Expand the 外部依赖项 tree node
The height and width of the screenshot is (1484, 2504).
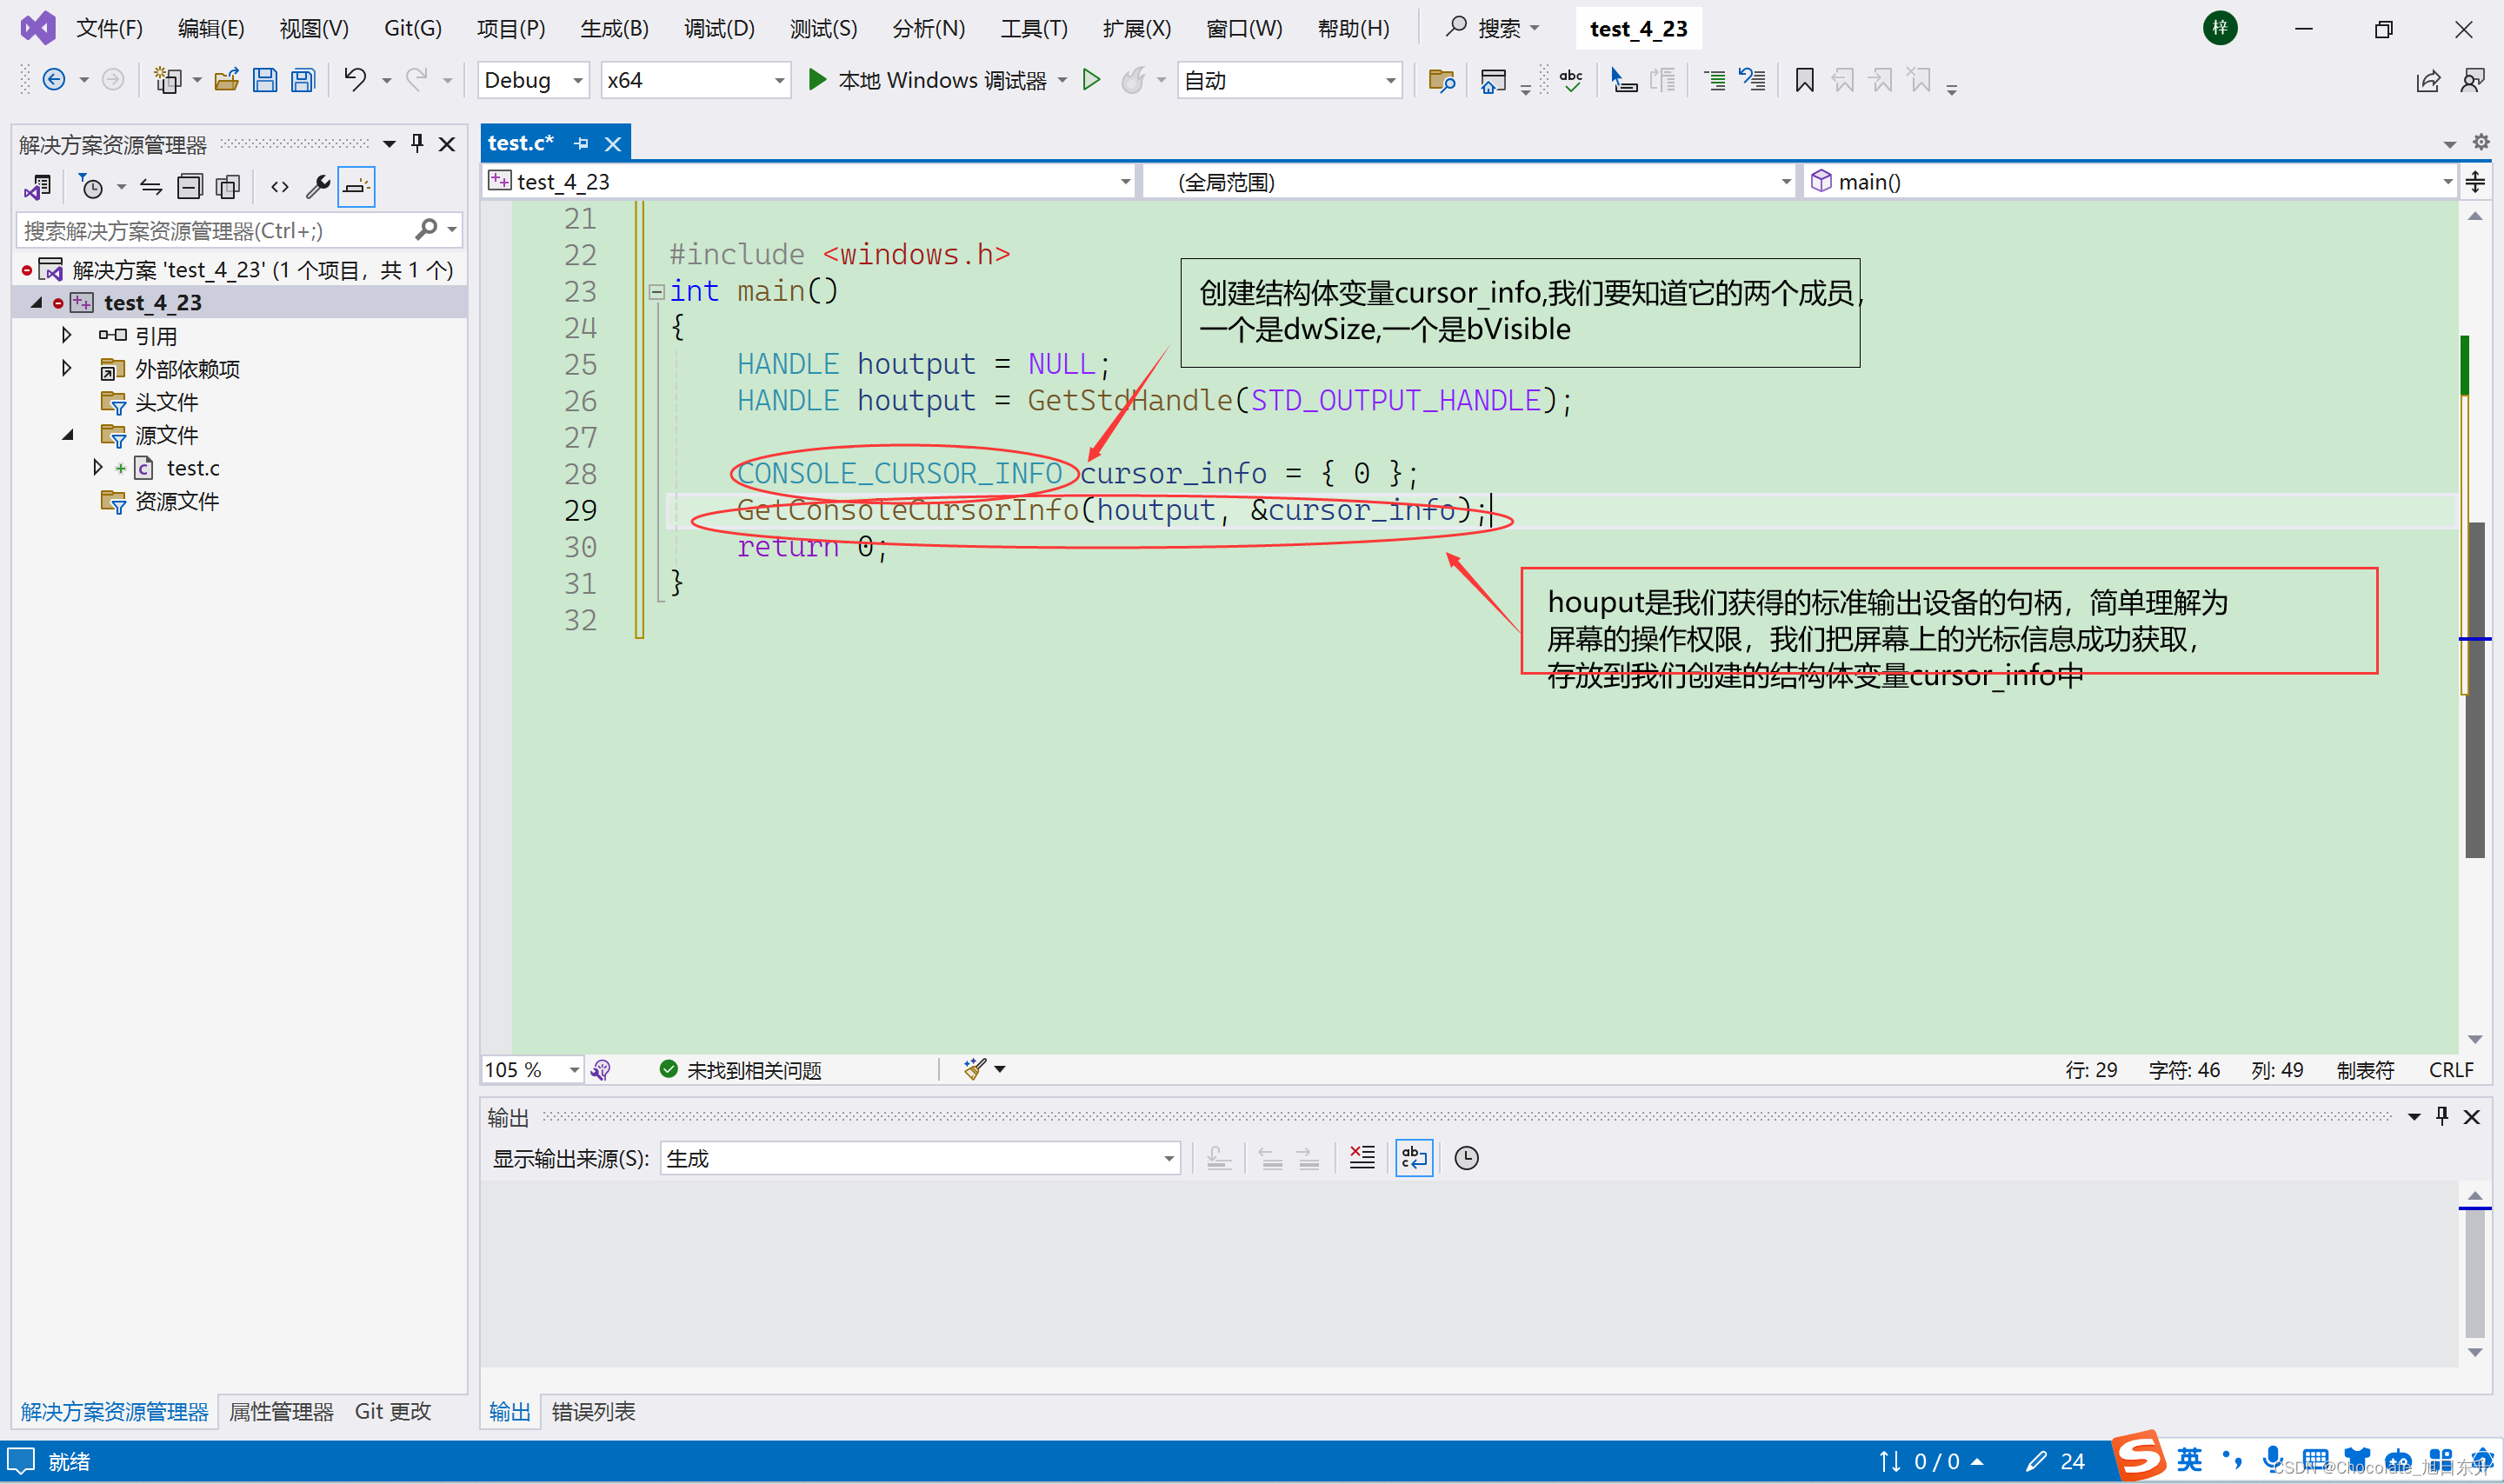(66, 368)
